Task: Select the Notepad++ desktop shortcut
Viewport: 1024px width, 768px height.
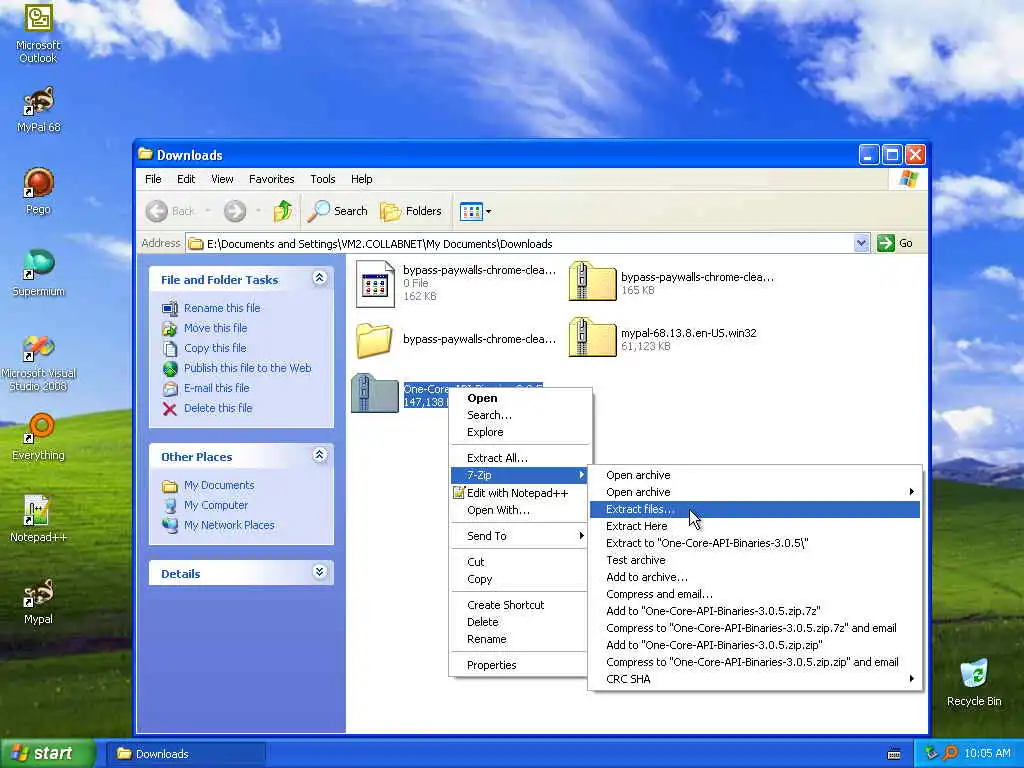Action: point(38,519)
